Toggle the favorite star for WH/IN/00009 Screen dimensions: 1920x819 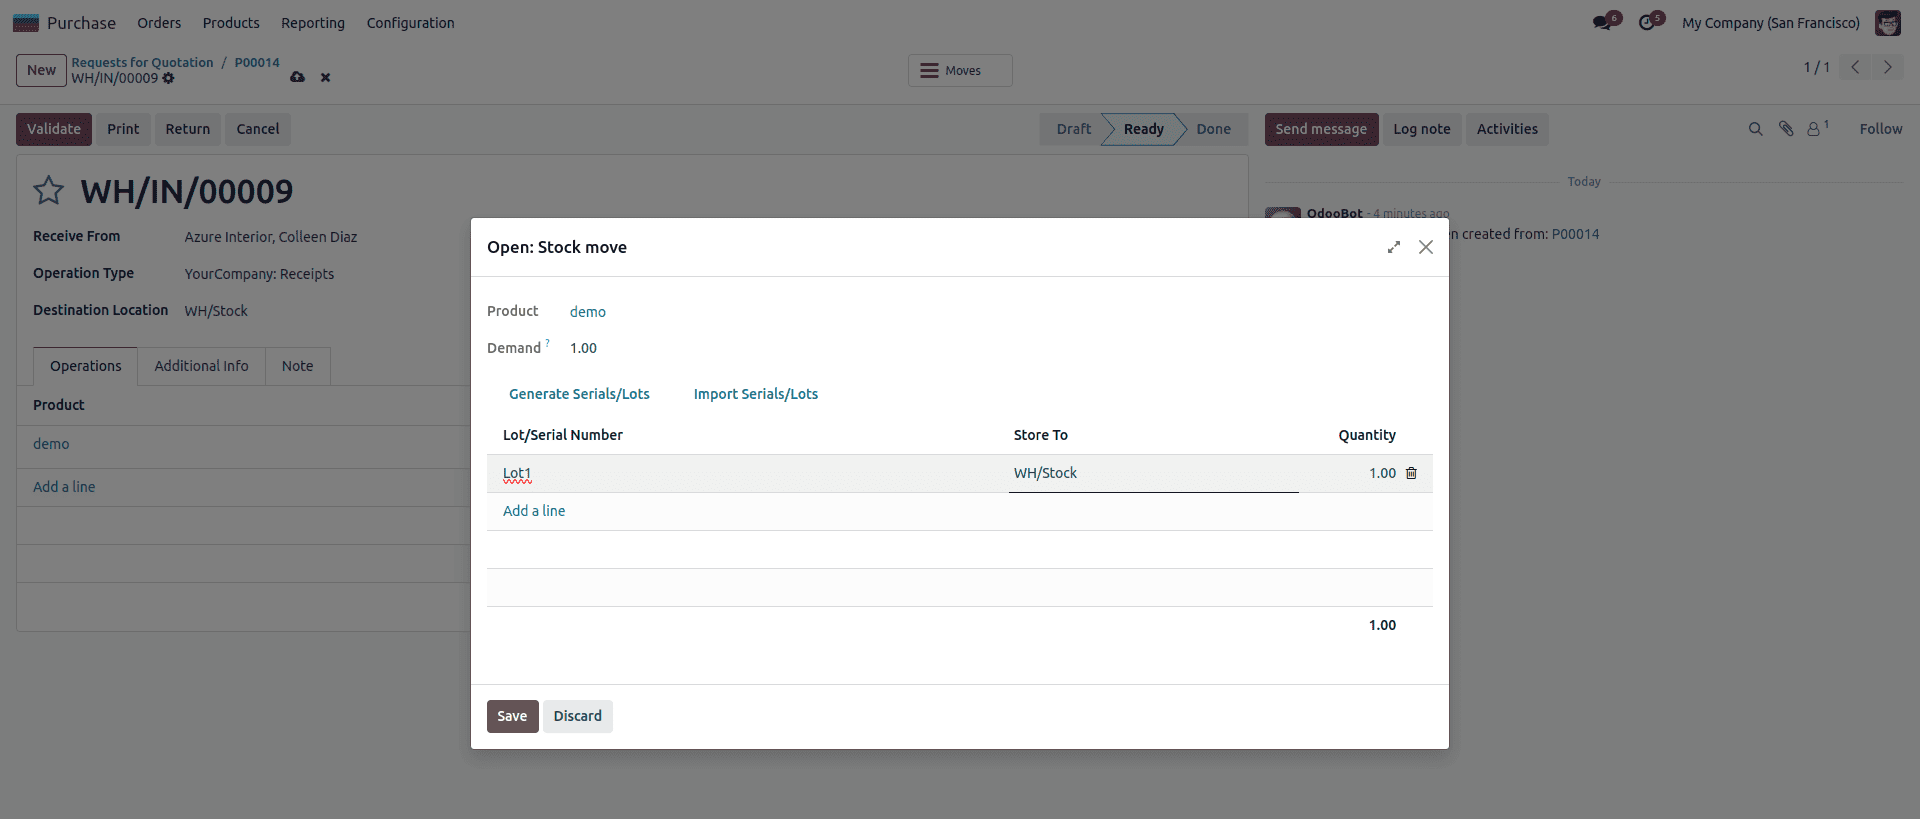tap(49, 190)
